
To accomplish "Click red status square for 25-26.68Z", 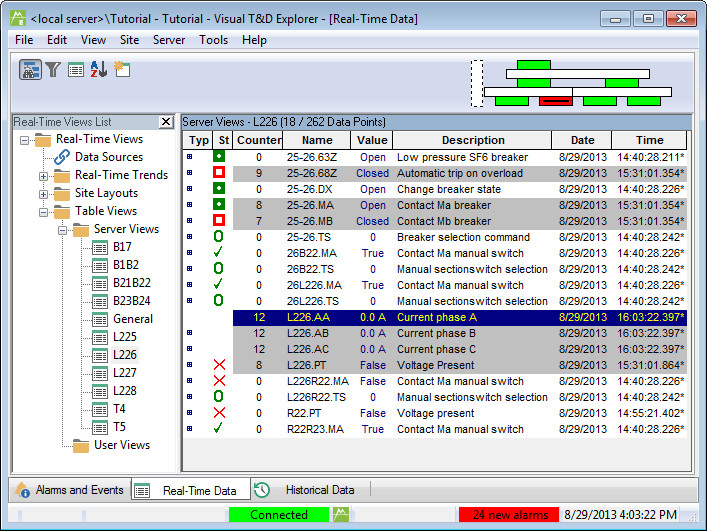I will [219, 173].
